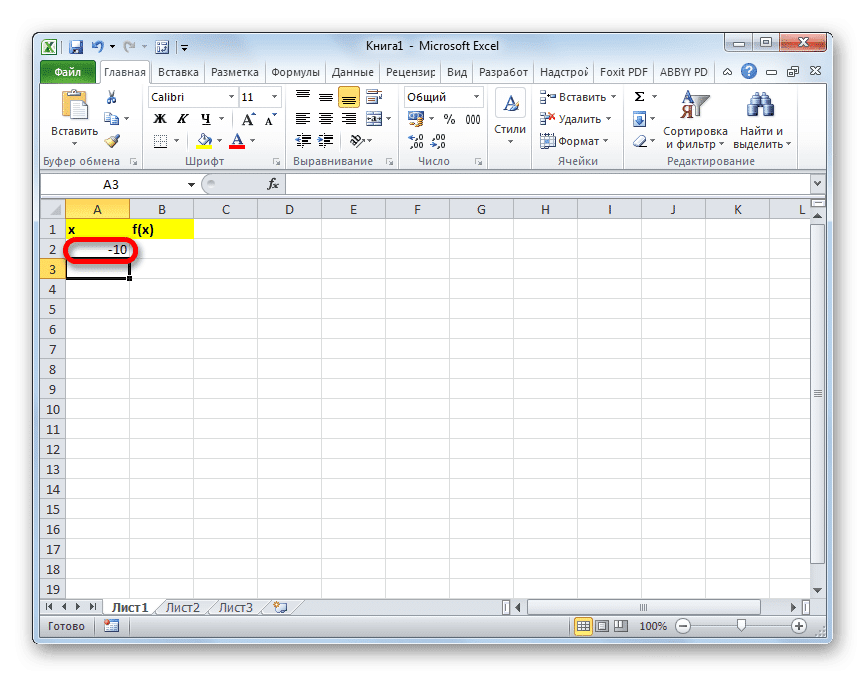The width and height of the screenshot is (866, 677).
Task: Click the insert function fx icon
Action: point(272,184)
